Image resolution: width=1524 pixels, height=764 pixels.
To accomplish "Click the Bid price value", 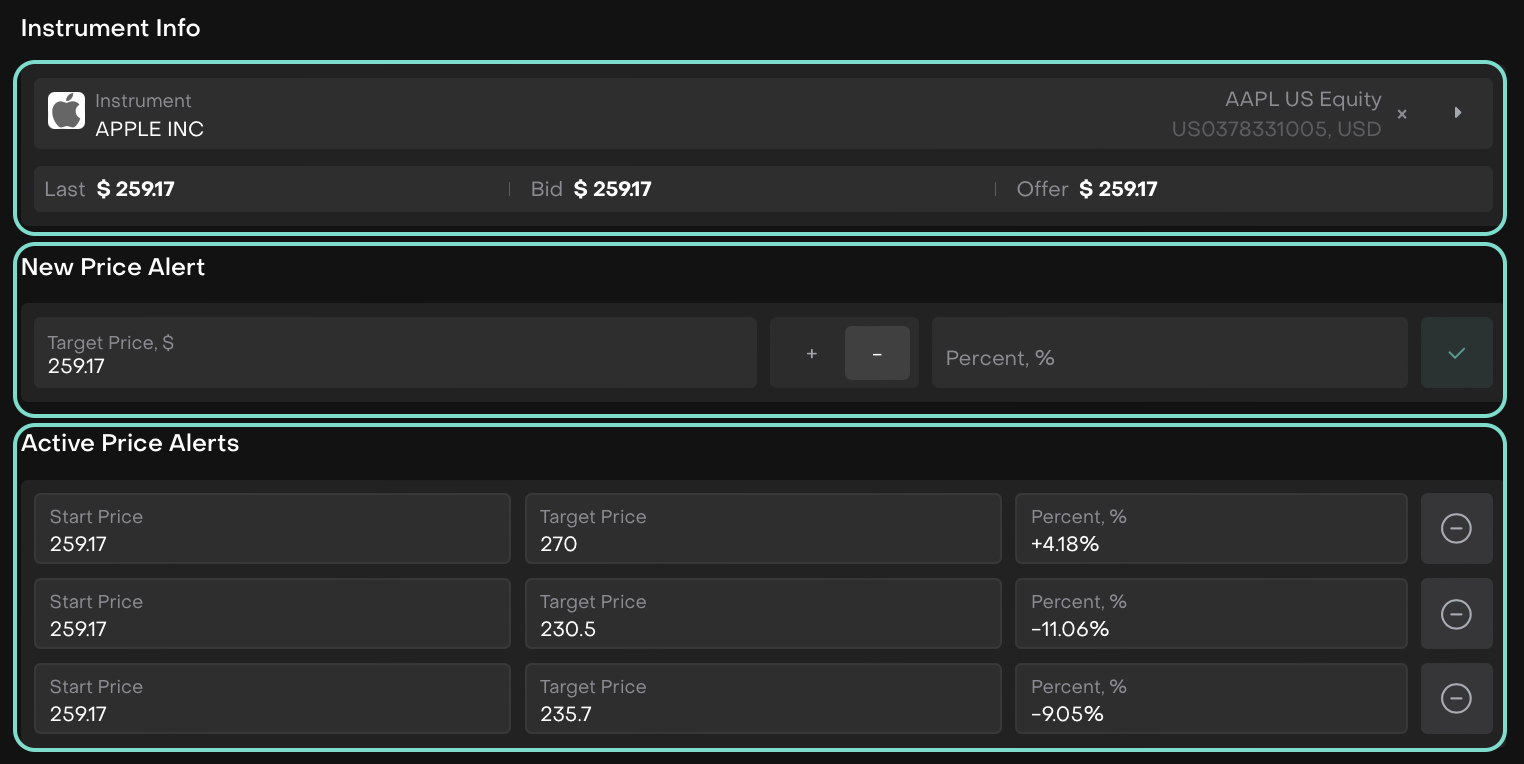I will click(612, 189).
